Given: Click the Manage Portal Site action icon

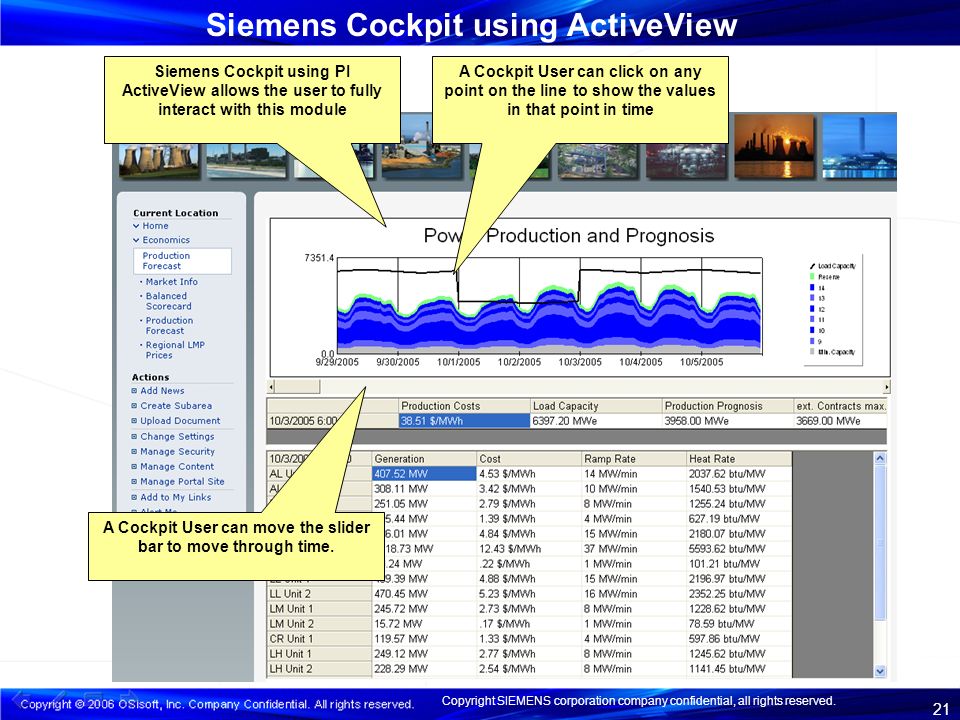Looking at the screenshot, I should [x=134, y=482].
